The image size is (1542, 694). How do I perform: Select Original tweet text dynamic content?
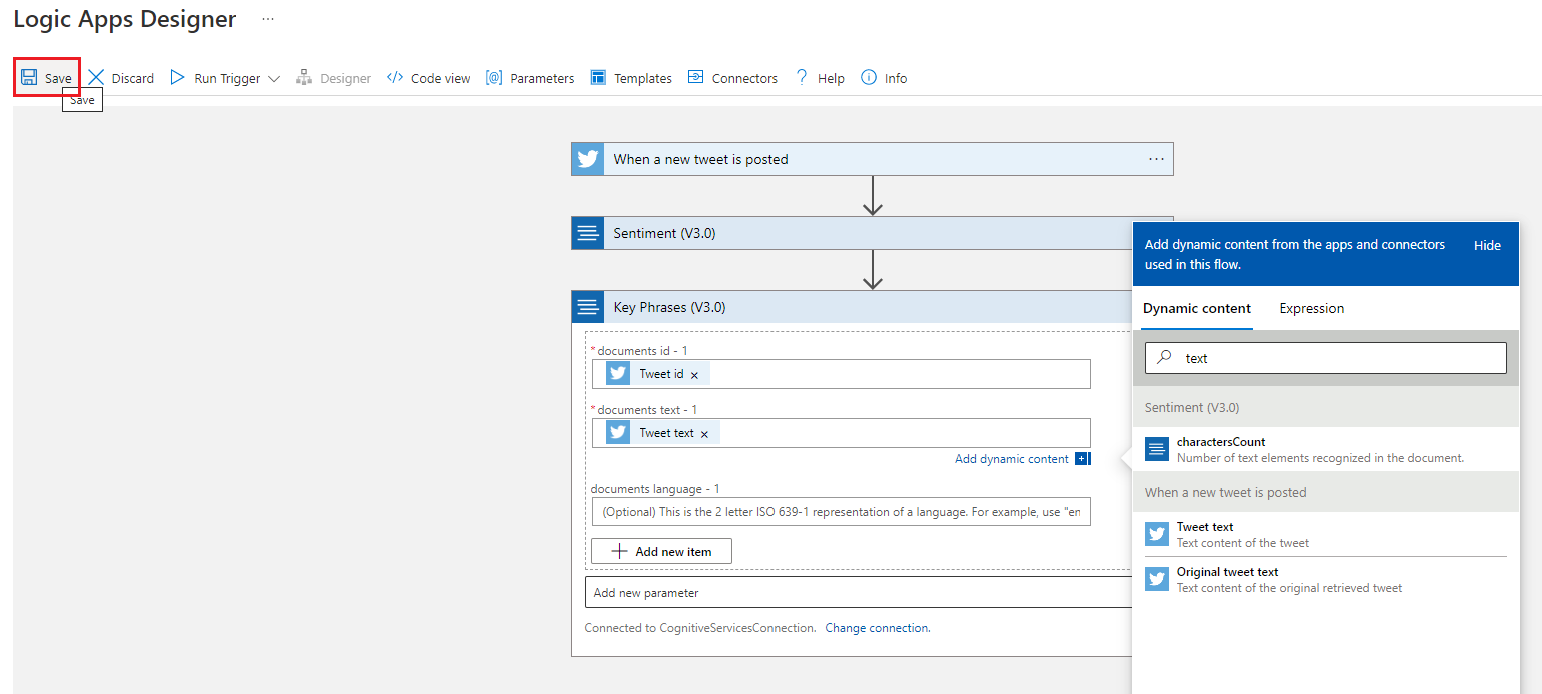pos(1325,579)
